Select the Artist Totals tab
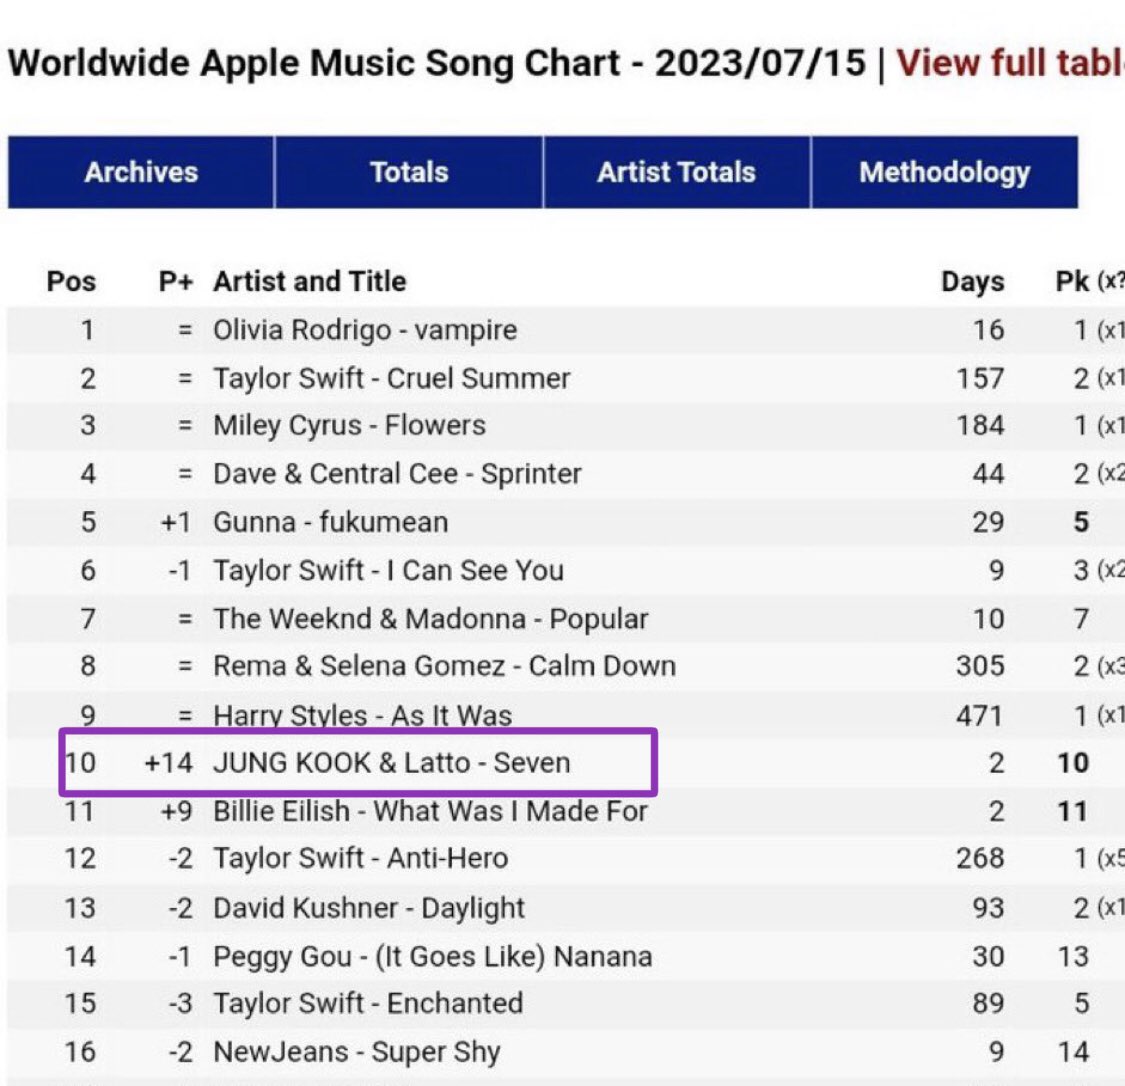Image resolution: width=1125 pixels, height=1086 pixels. point(676,172)
